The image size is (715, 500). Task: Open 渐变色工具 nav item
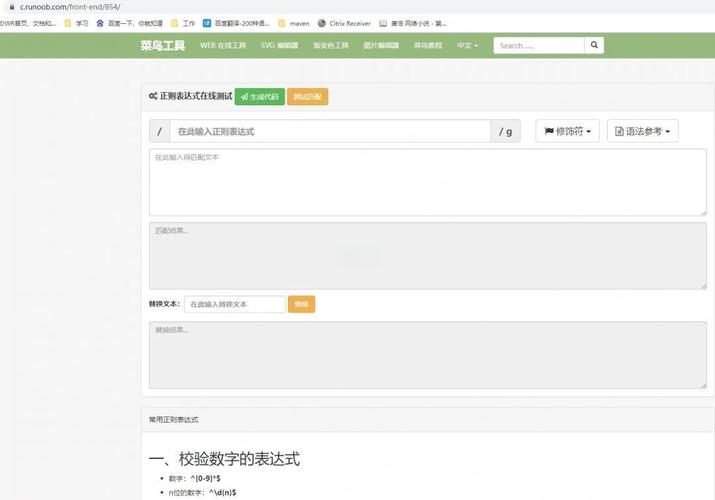tap(331, 45)
